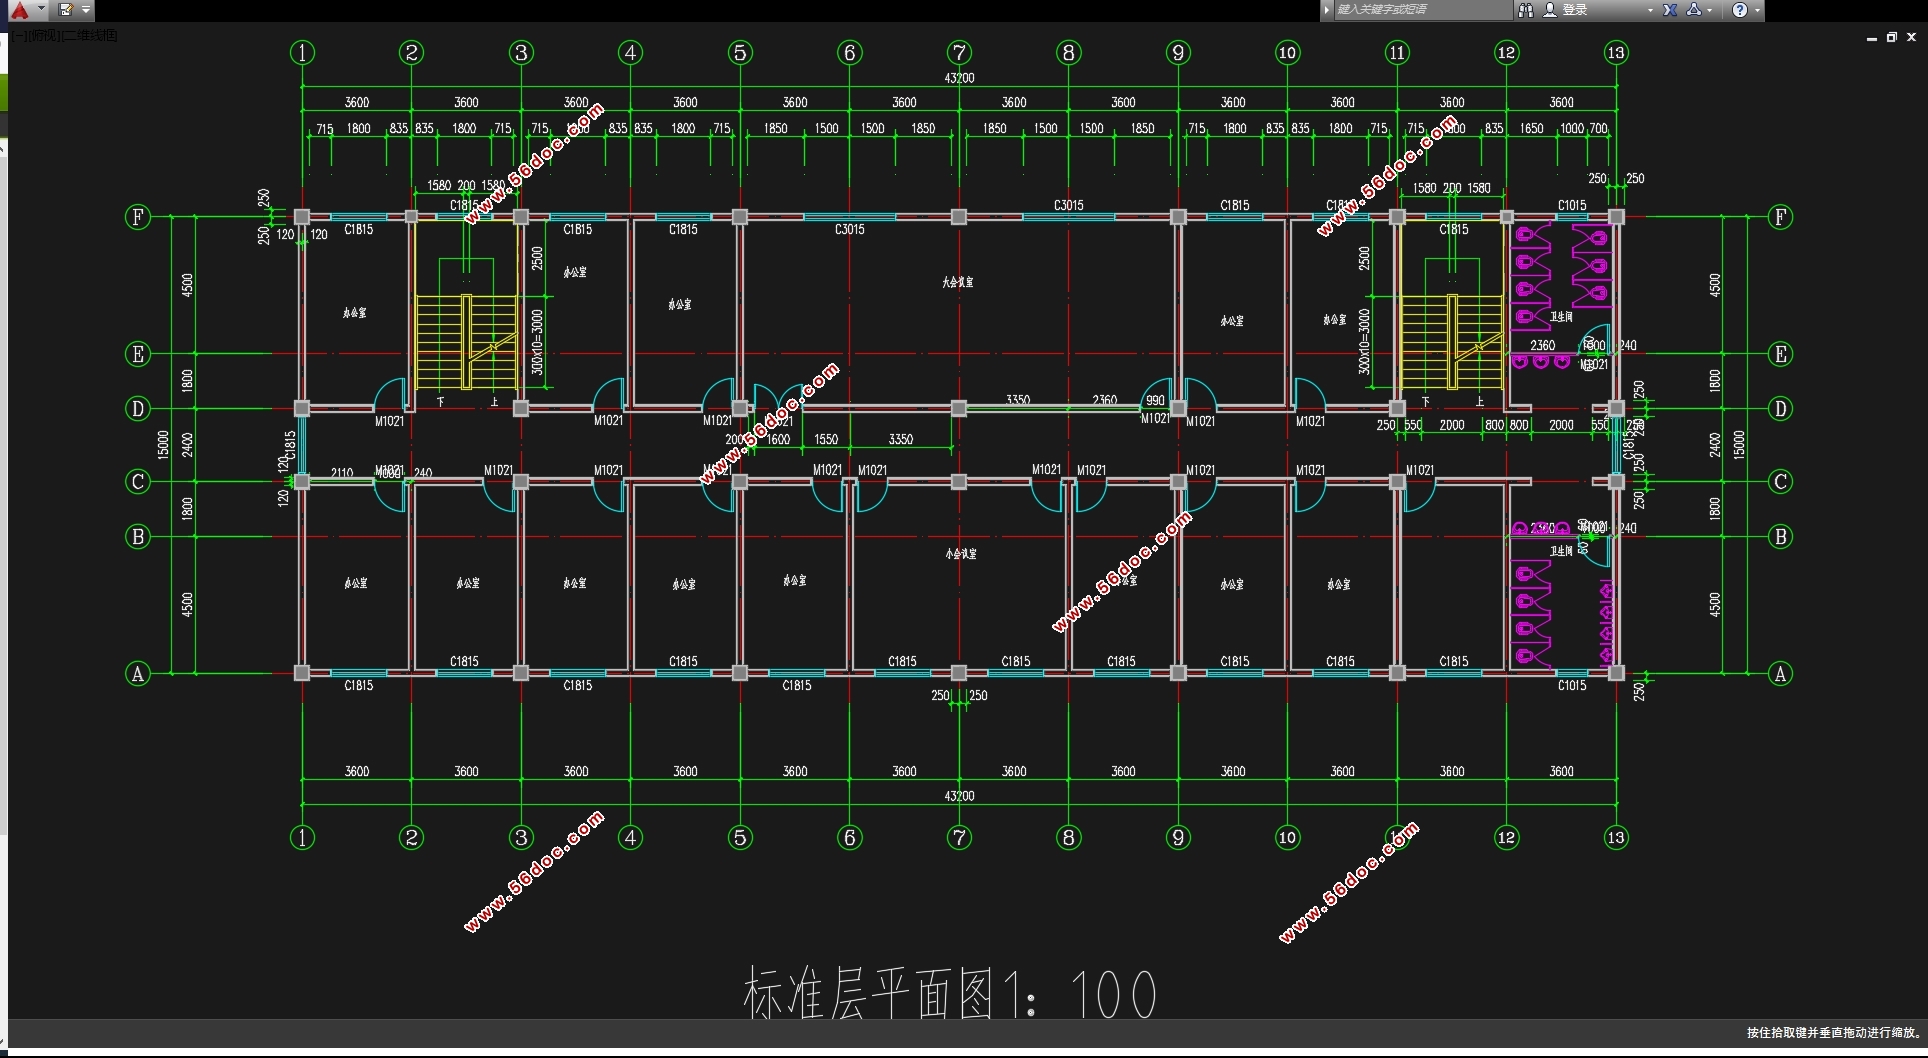The width and height of the screenshot is (1928, 1058).
Task: Click the keyword search input field
Action: tap(1420, 10)
